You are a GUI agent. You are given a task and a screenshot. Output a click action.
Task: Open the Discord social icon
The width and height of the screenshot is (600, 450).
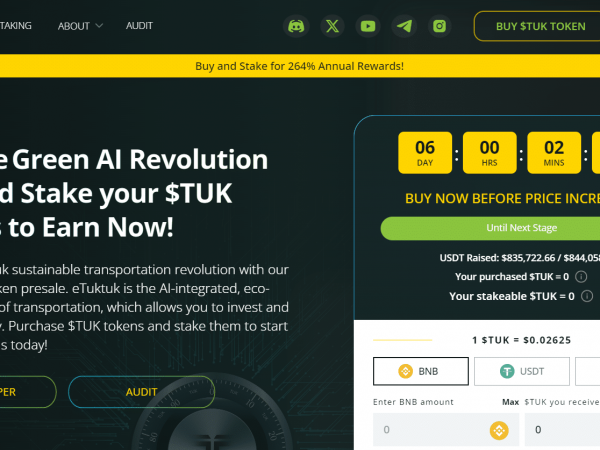pyautogui.click(x=296, y=26)
